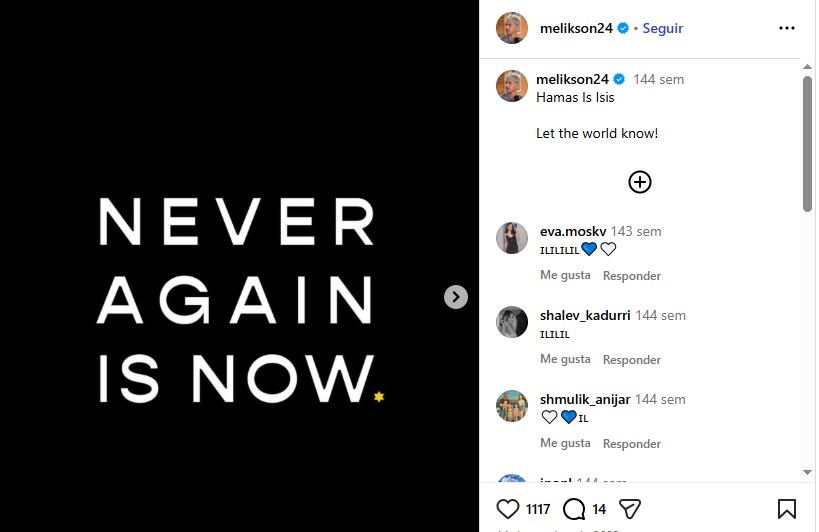Share post with paper plane icon
Viewport: 819px width, 532px height.
click(x=629, y=509)
